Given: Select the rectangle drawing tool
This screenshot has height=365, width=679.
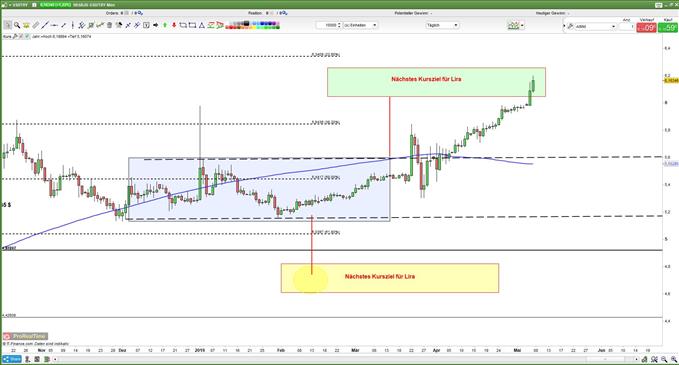Looking at the screenshot, I should pyautogui.click(x=192, y=25).
